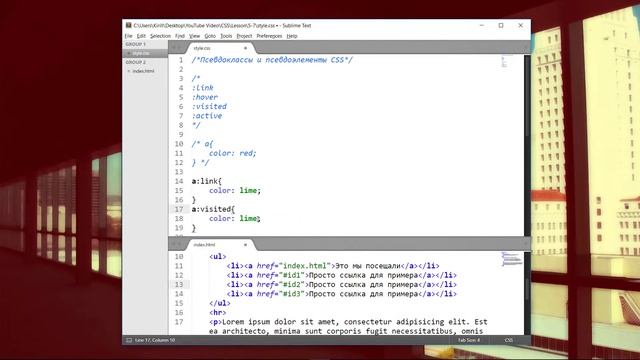
Task: Click the line with href="index.html"
Action: 333,266
